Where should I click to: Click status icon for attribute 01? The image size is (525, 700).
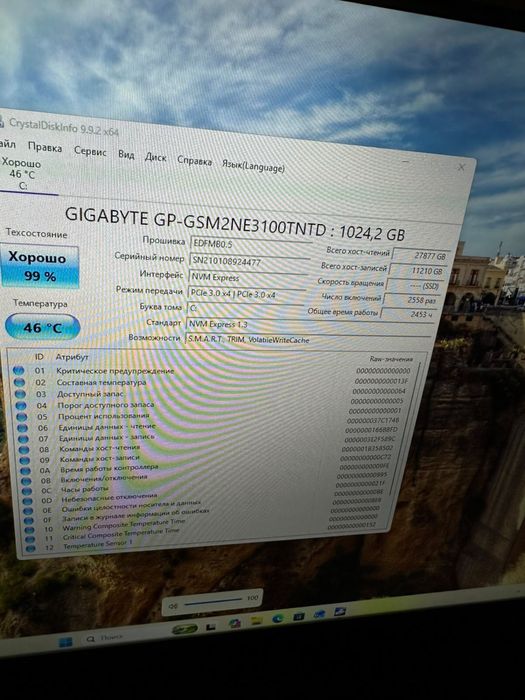(x=19, y=371)
